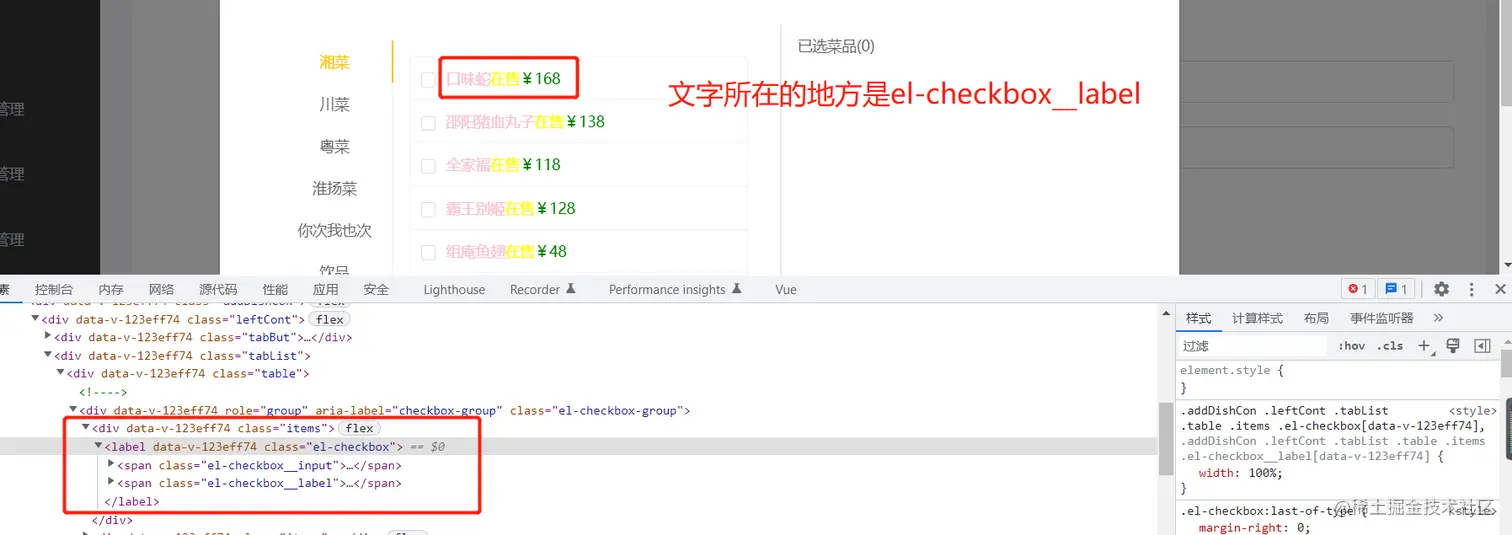Close the DevTools panel
Screen dimensions: 1512x535
coord(1500,289)
